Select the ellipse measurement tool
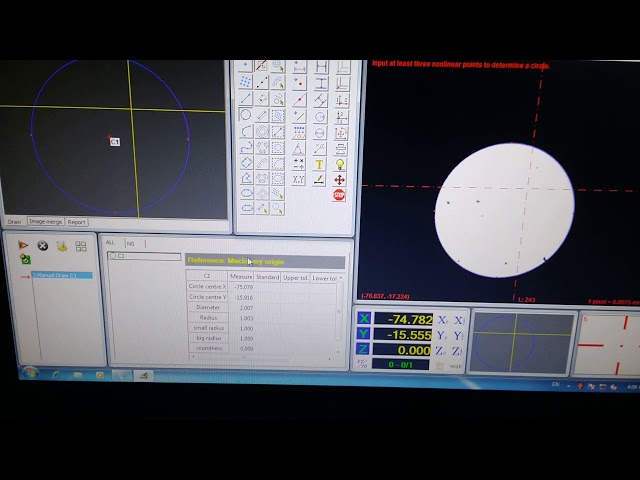This screenshot has width=640, height=480. tap(247, 193)
